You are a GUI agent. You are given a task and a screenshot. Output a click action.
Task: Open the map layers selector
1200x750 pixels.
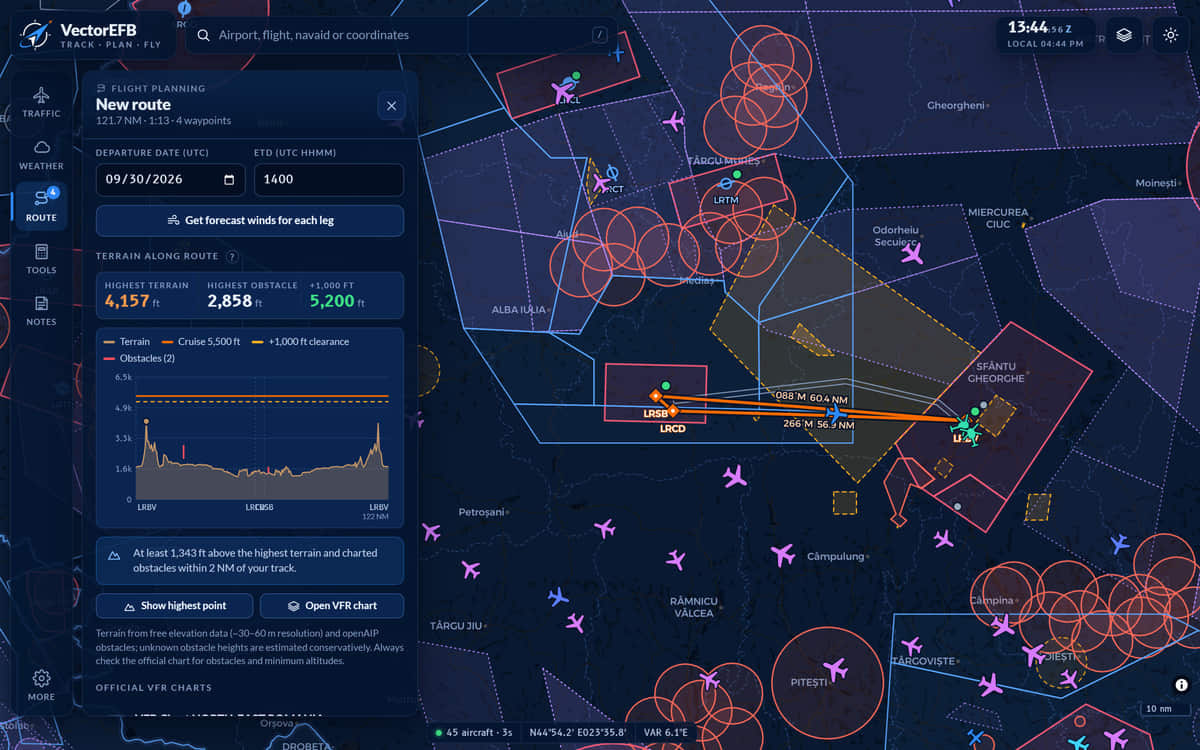1124,35
